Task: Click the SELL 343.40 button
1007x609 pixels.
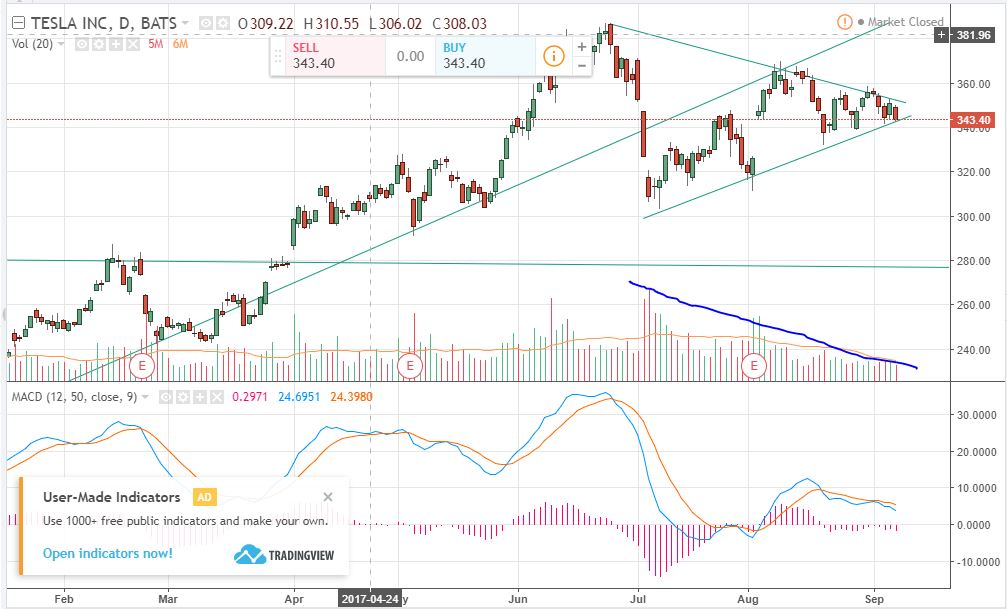Action: [335, 56]
